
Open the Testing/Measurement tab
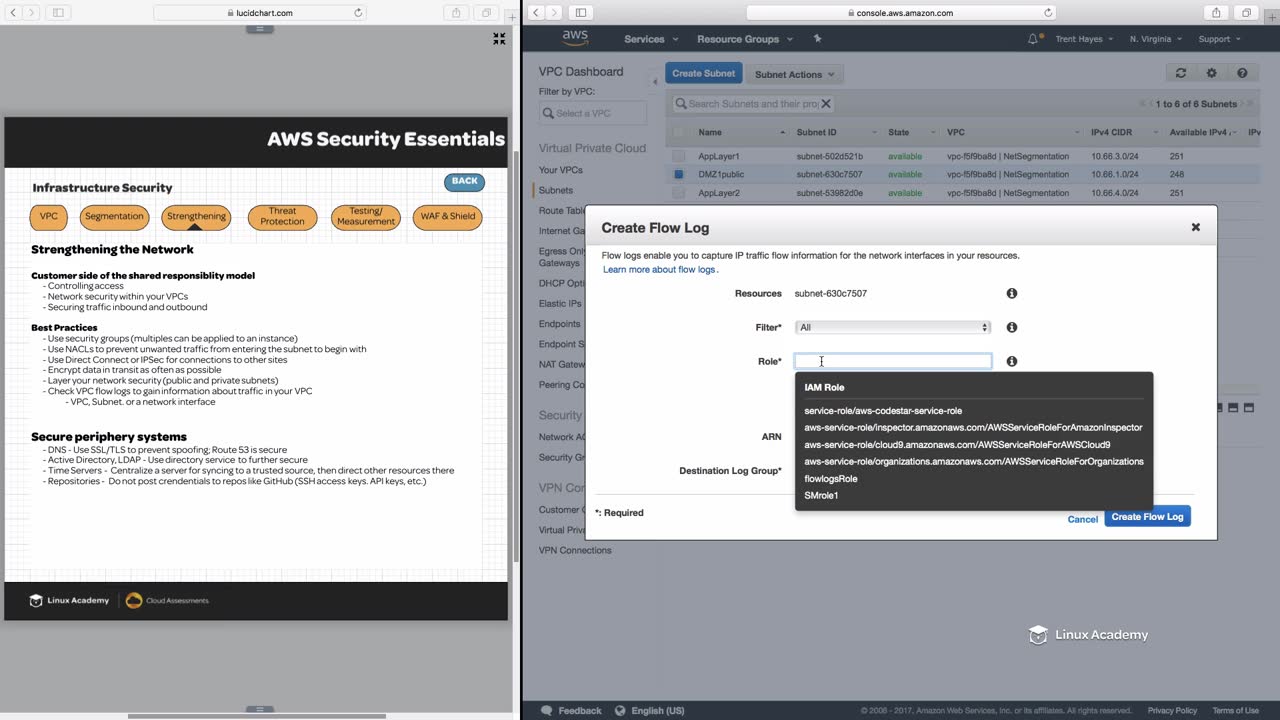(x=366, y=216)
